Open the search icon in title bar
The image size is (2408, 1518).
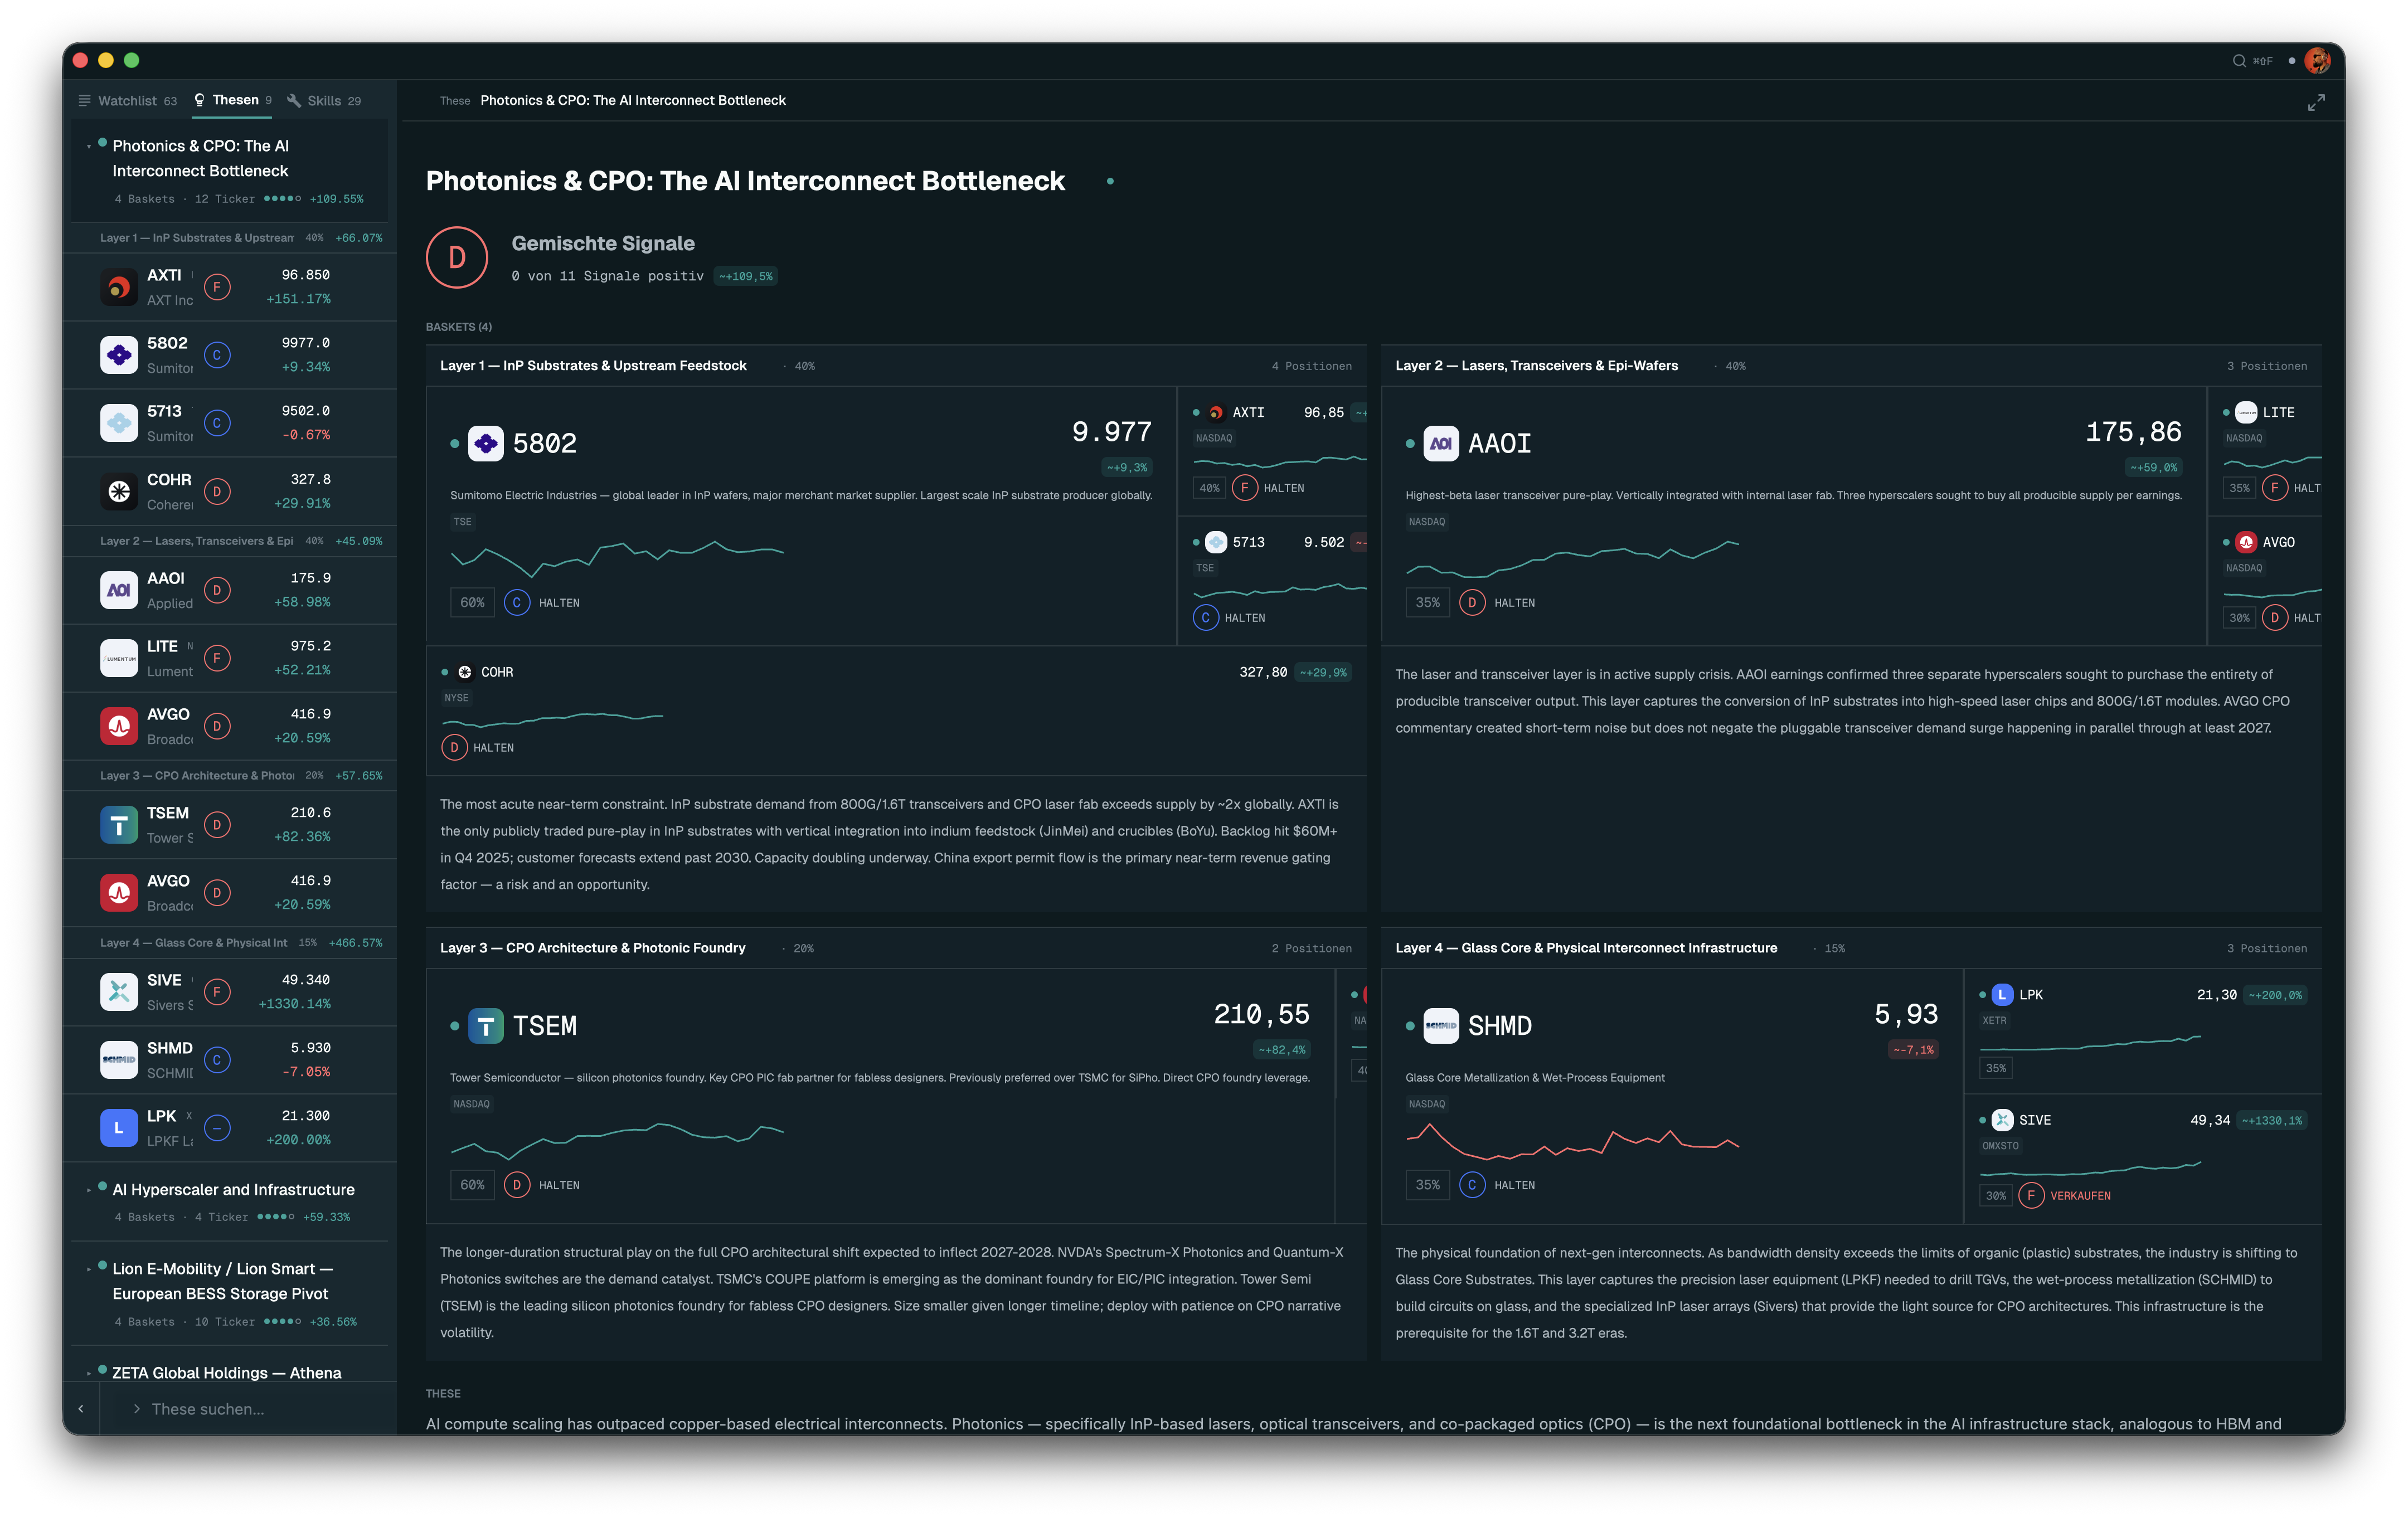pyautogui.click(x=2239, y=61)
